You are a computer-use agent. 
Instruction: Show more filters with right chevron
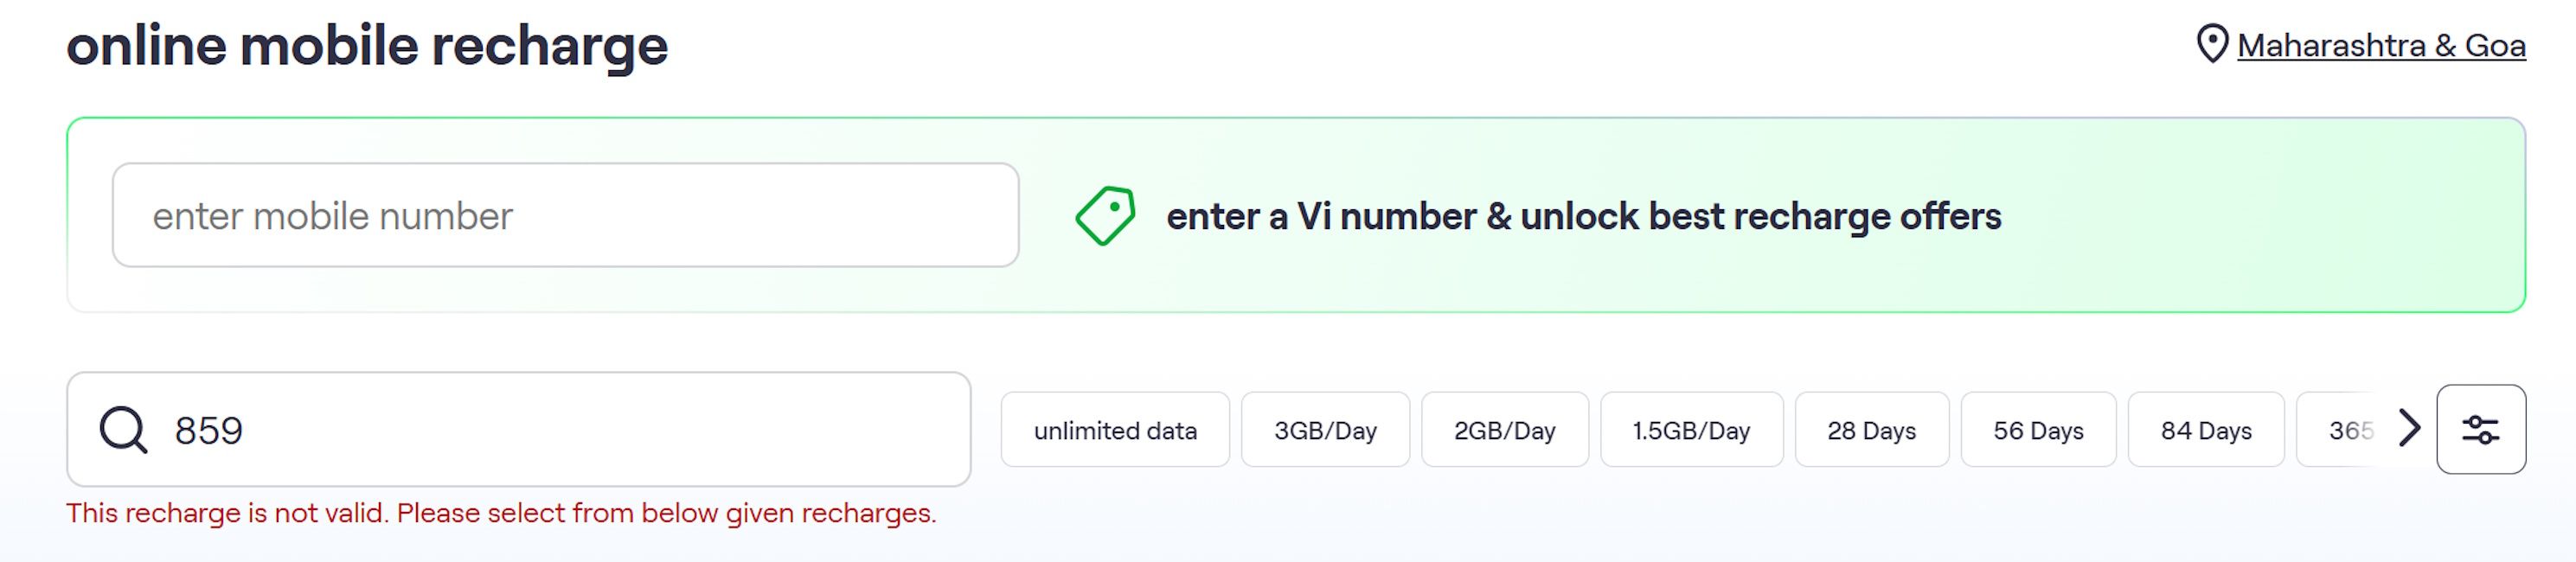tap(2410, 429)
